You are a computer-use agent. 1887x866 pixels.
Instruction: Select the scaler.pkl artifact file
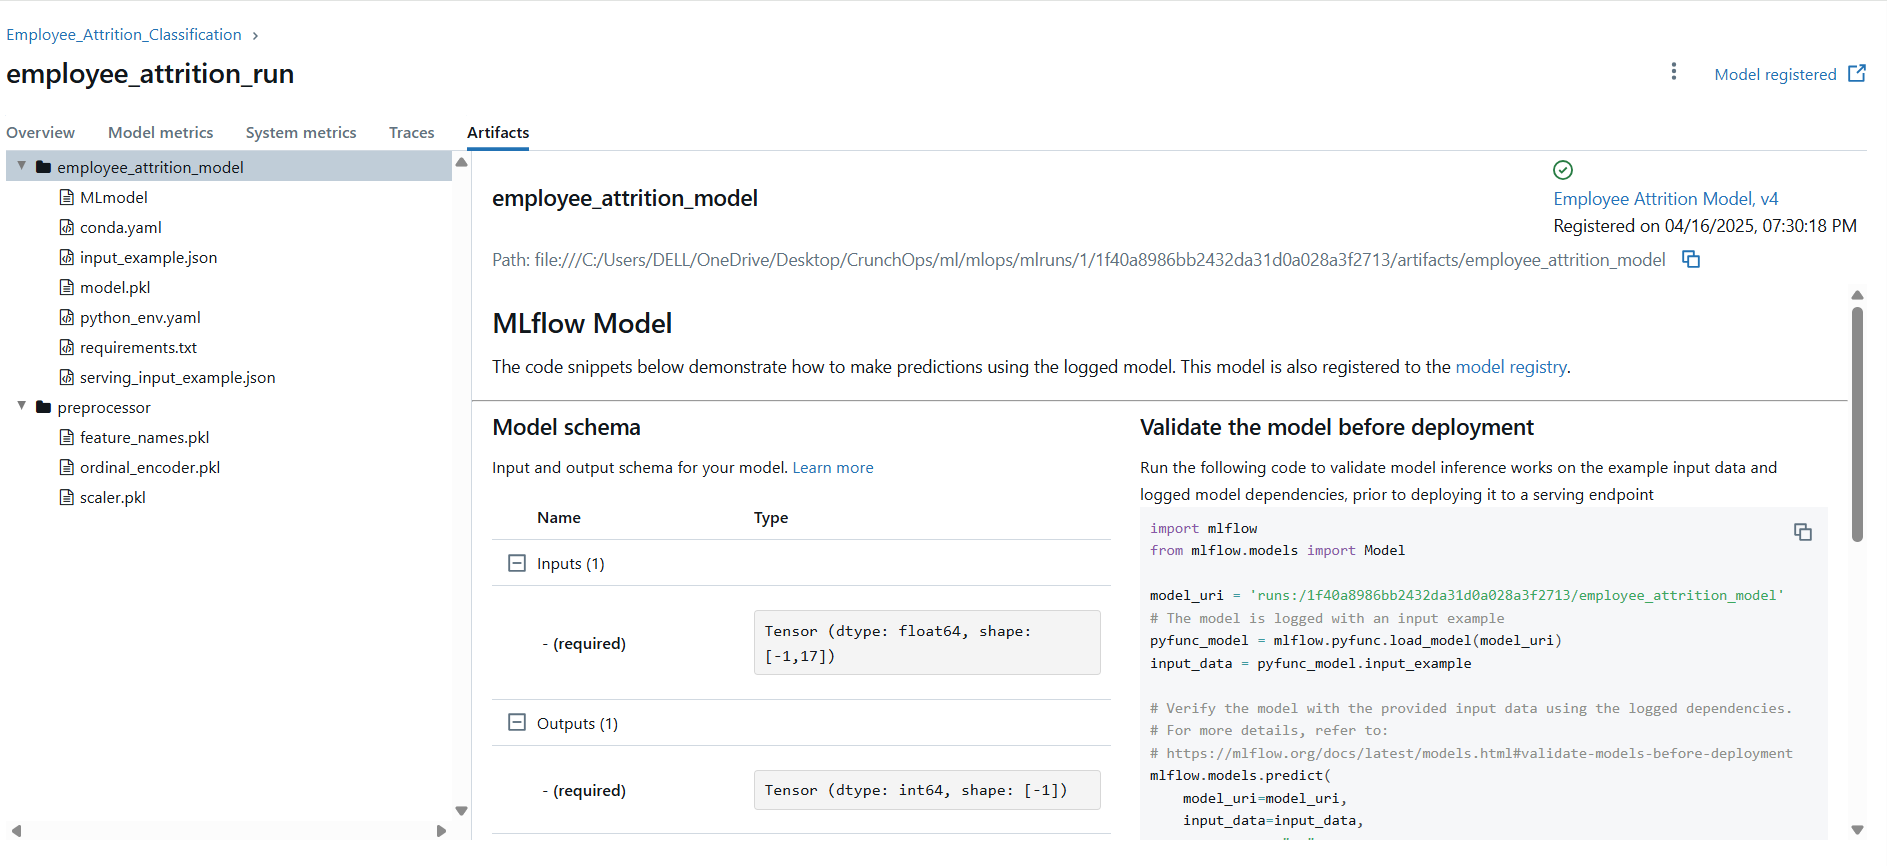112,497
